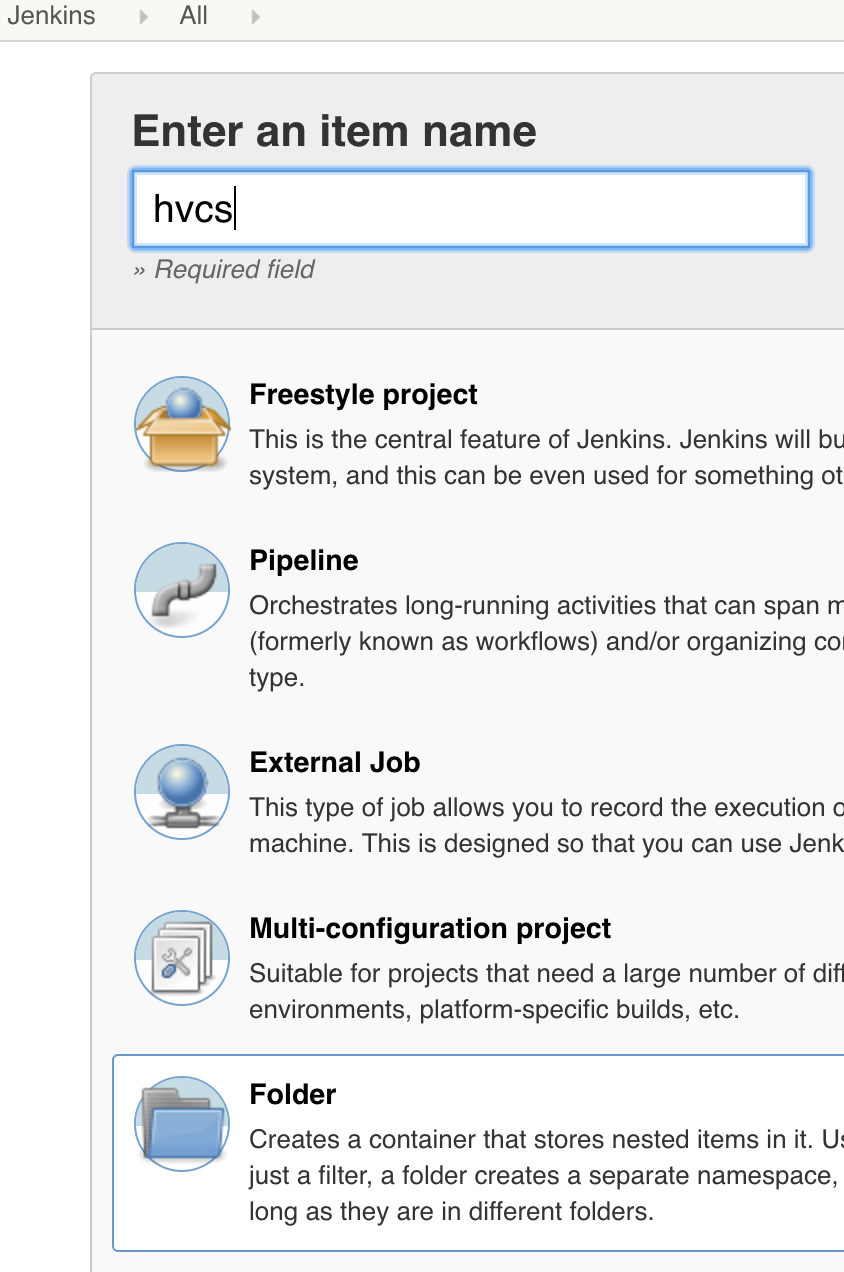Click the External Job description text
This screenshot has width=844, height=1272.
pyautogui.click(x=547, y=825)
